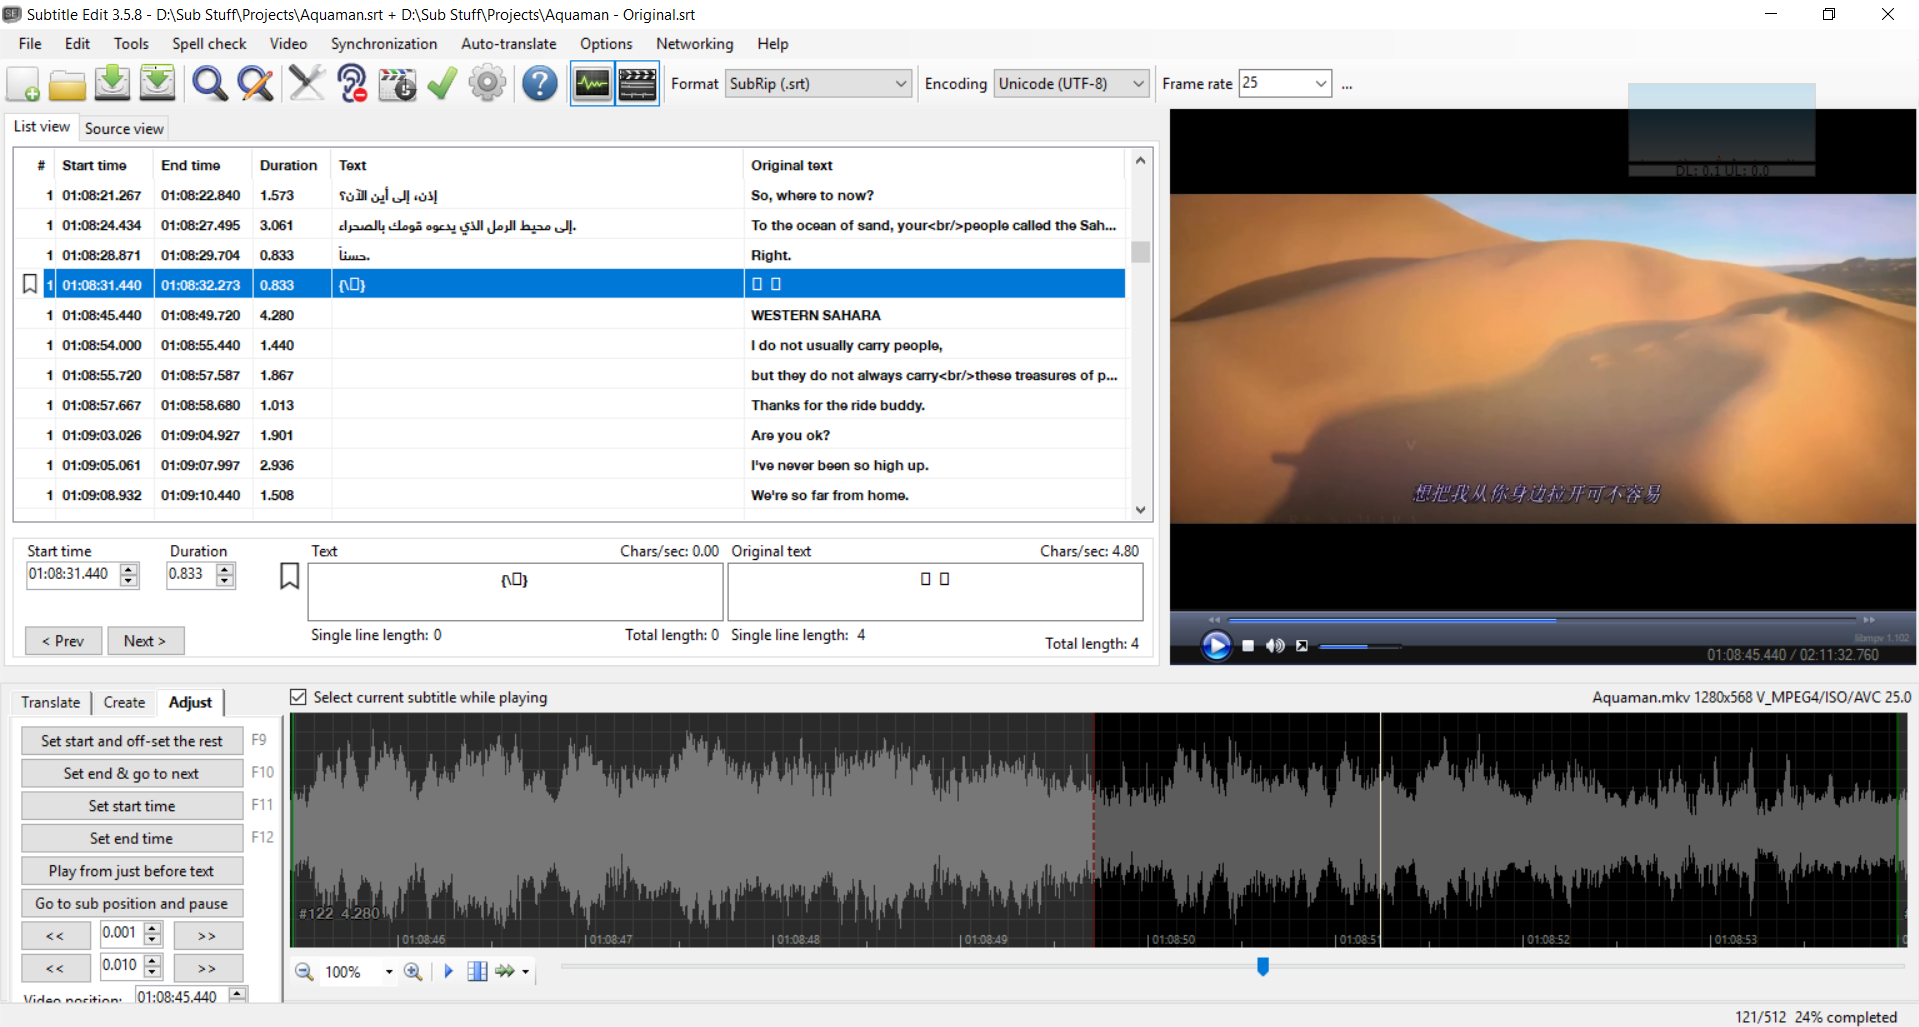Rewind video with the player back arrows

click(1214, 620)
